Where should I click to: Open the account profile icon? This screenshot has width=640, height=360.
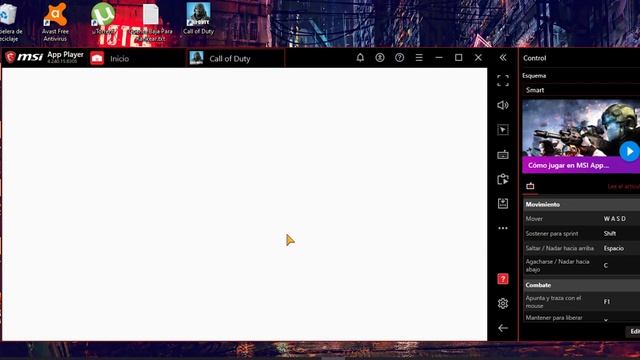coord(380,58)
